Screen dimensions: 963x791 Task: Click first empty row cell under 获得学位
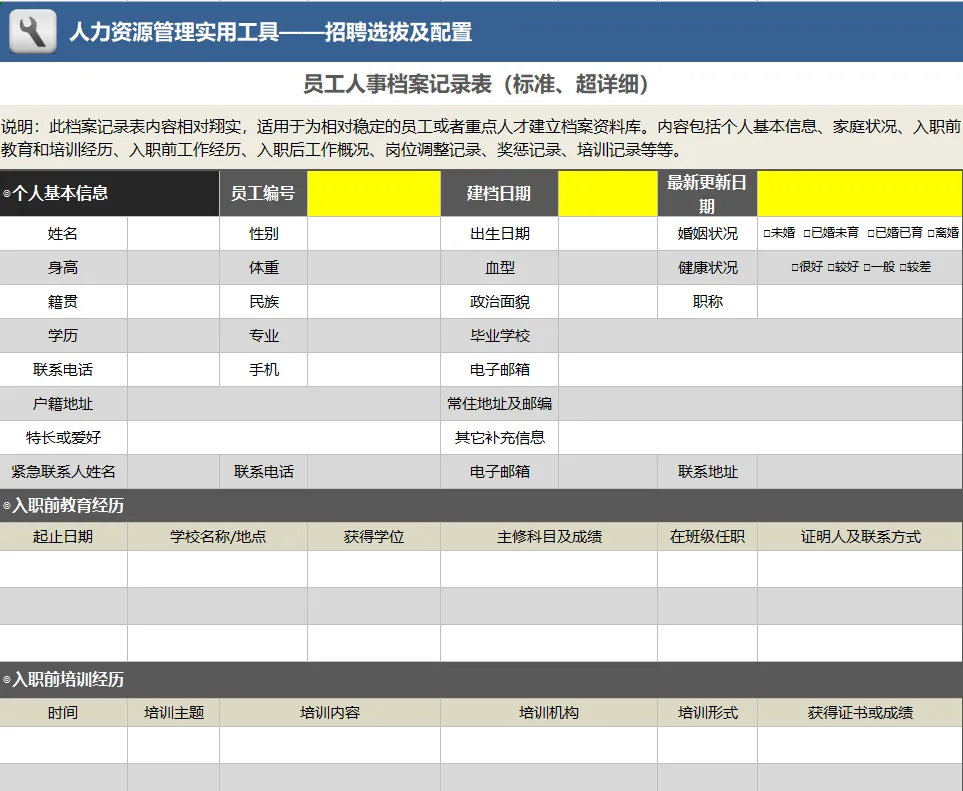pos(374,569)
